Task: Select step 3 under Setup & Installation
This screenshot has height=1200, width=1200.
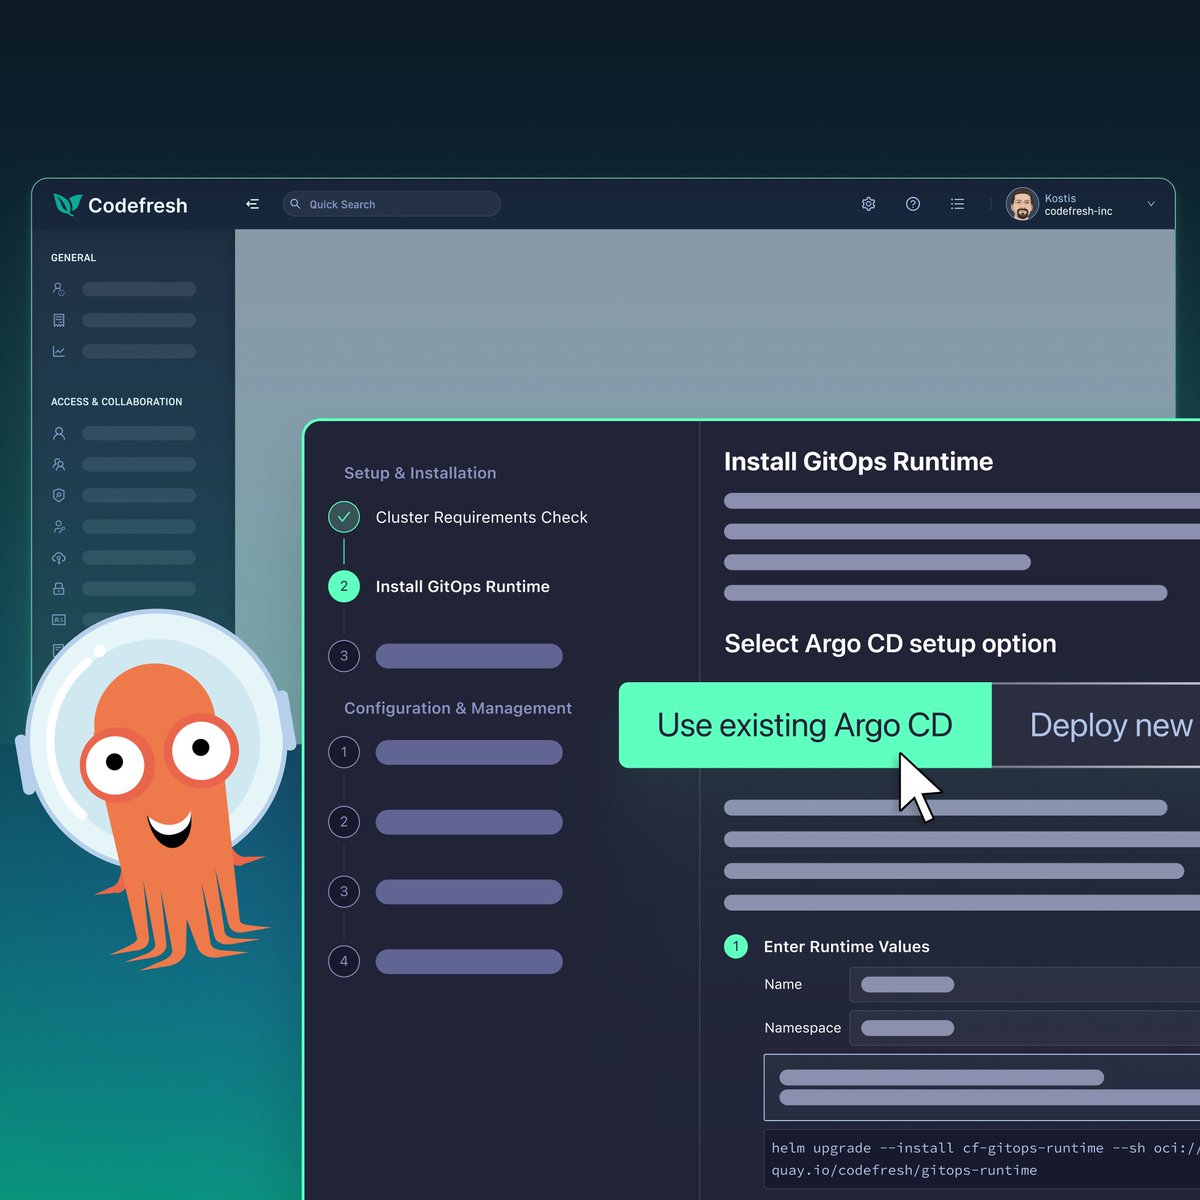Action: [344, 656]
